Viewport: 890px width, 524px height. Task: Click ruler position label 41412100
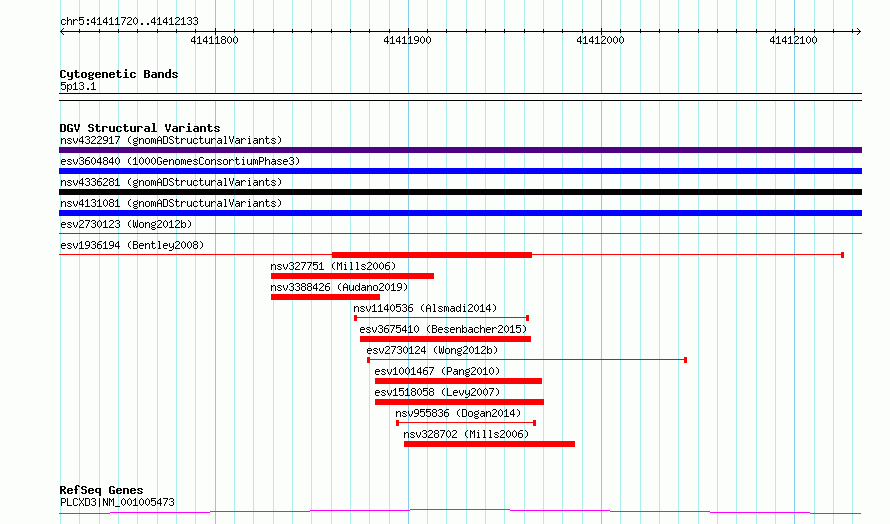(x=794, y=40)
